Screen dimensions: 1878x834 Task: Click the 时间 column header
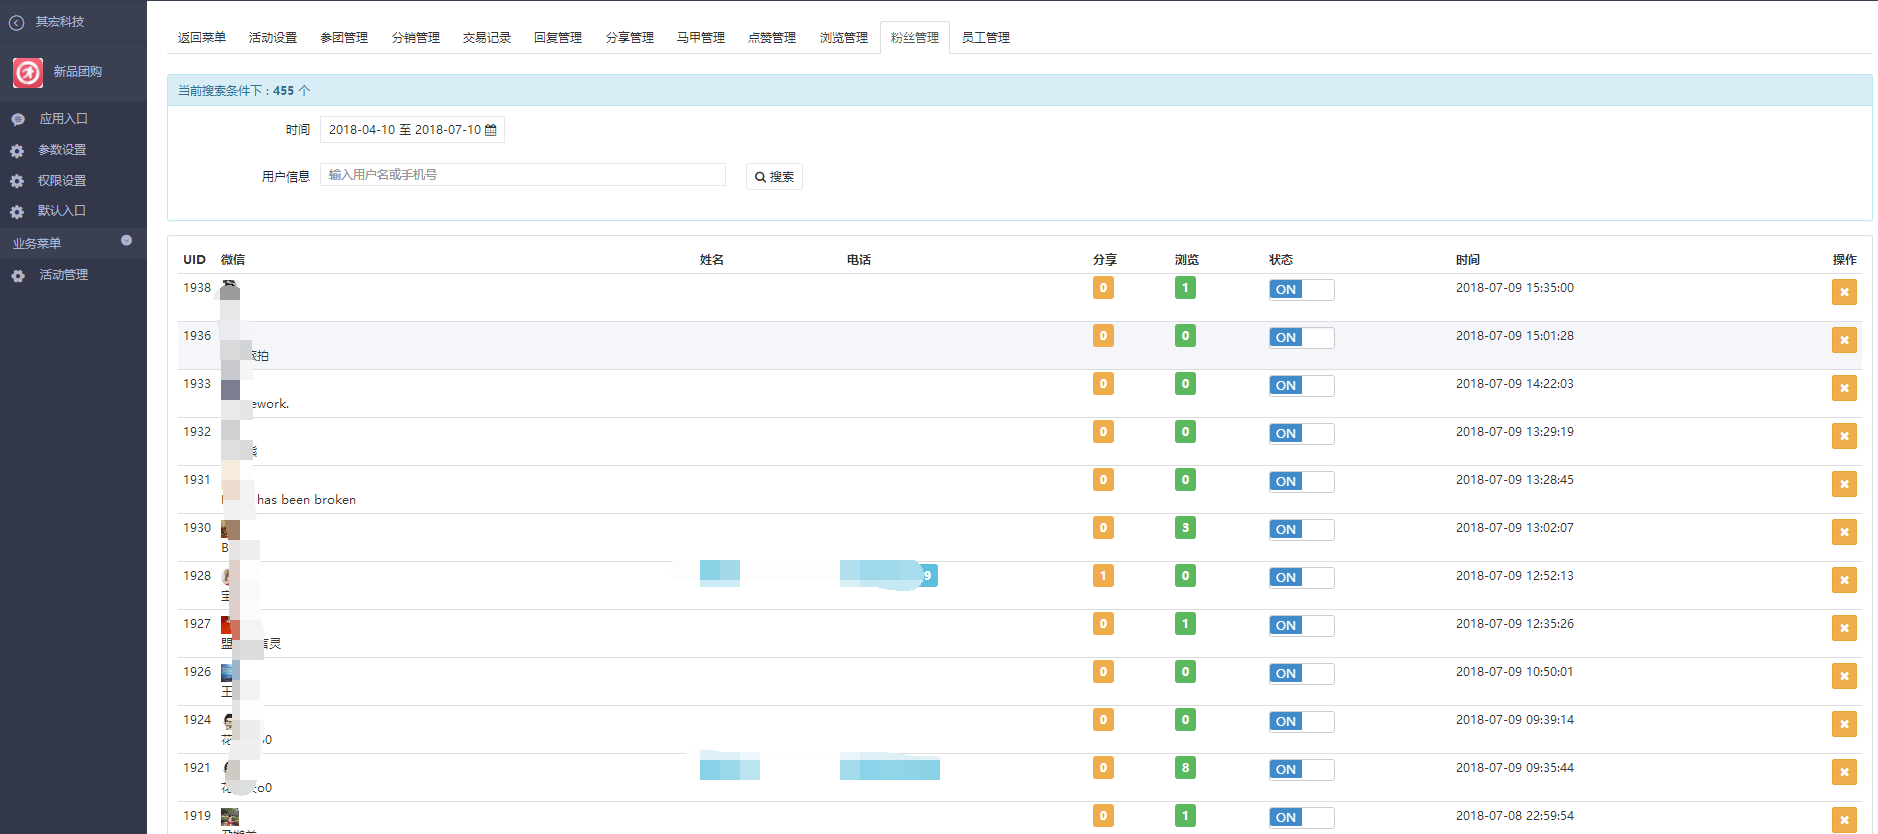1468,260
